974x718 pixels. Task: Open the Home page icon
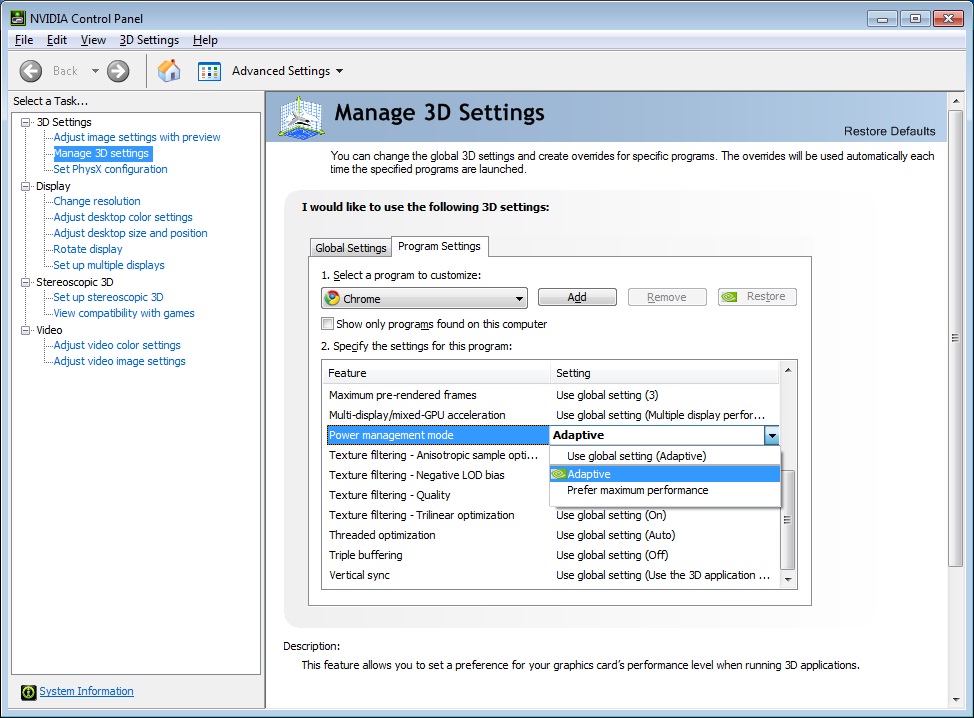(x=169, y=71)
